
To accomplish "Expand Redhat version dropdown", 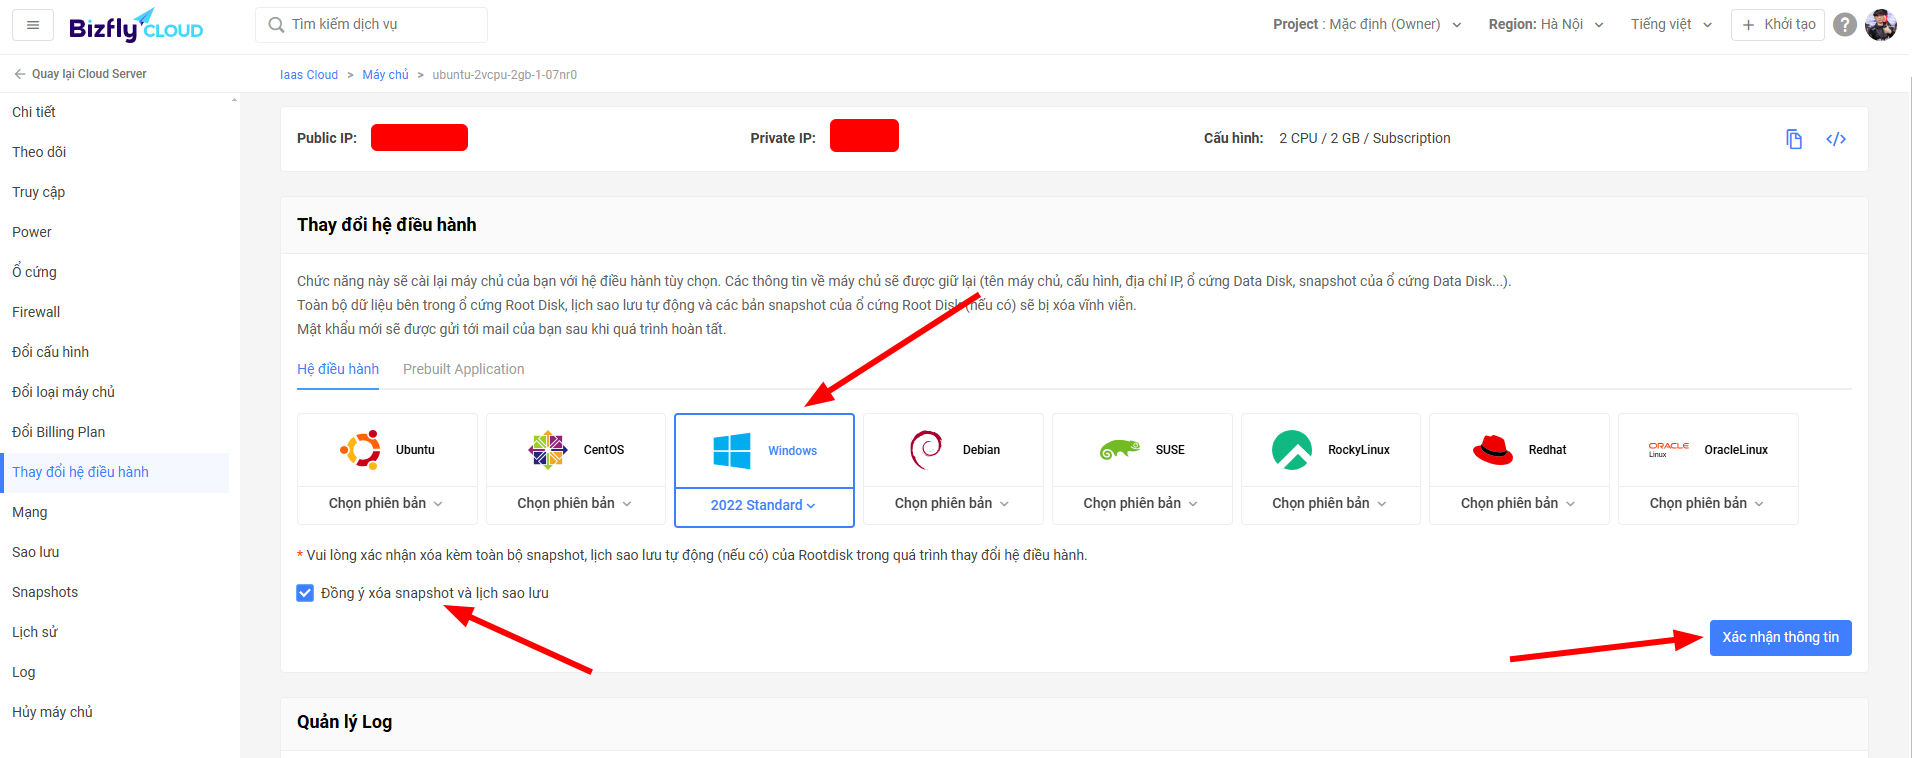I will [1519, 504].
